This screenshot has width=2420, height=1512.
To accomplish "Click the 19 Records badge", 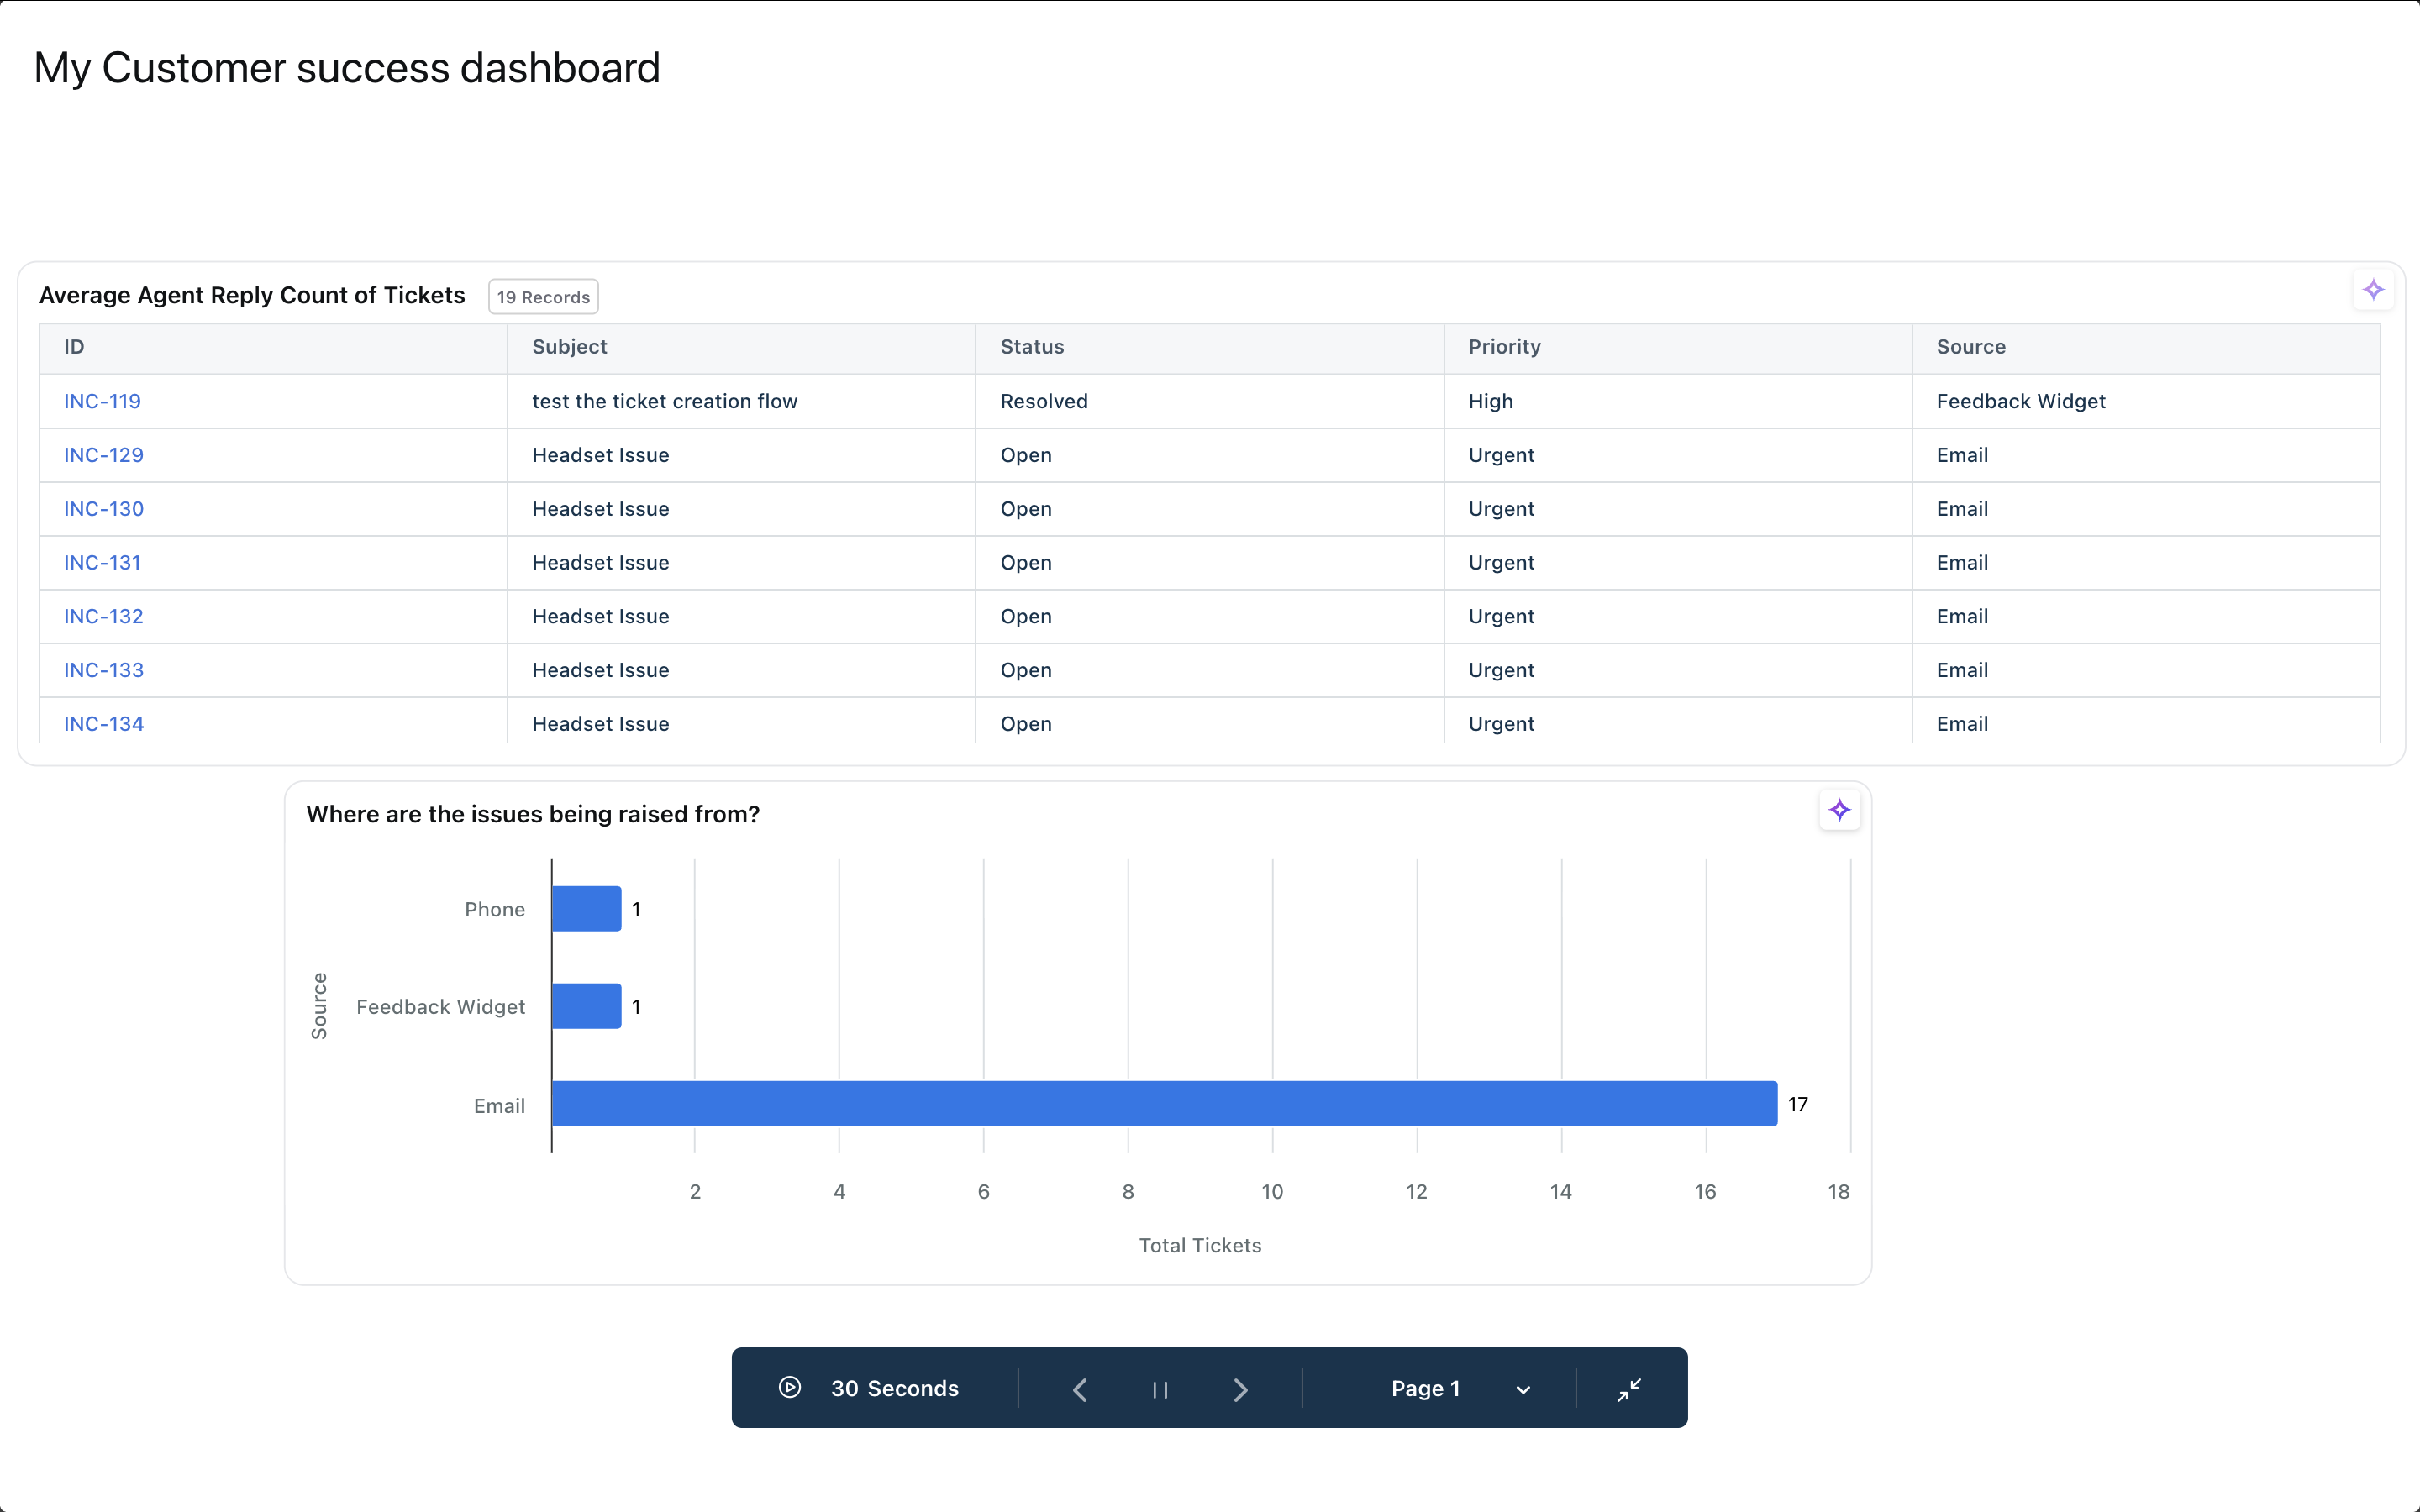I will tap(543, 297).
